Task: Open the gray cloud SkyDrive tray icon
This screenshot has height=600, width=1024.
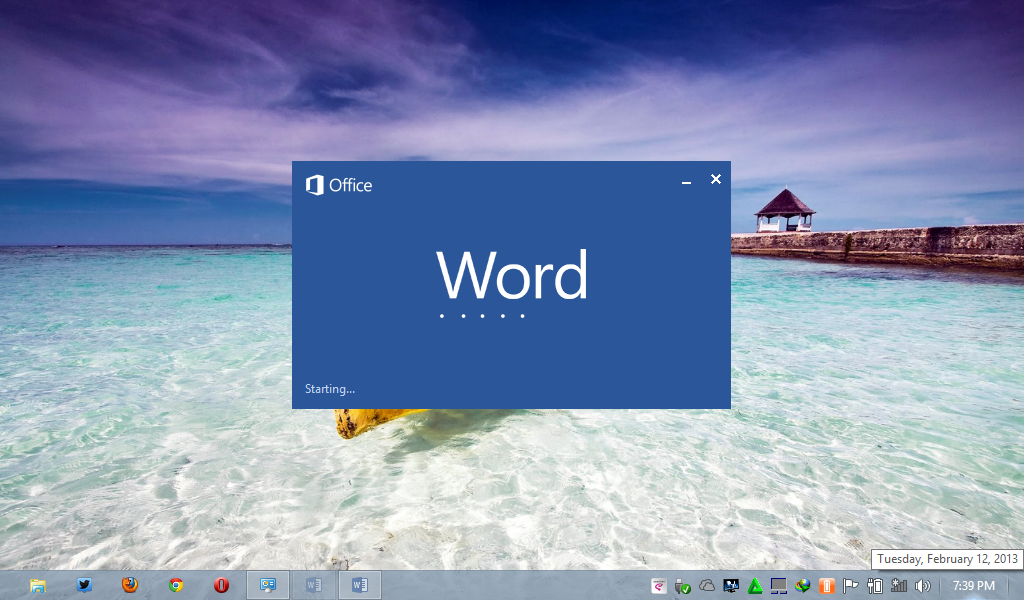Action: coord(707,586)
